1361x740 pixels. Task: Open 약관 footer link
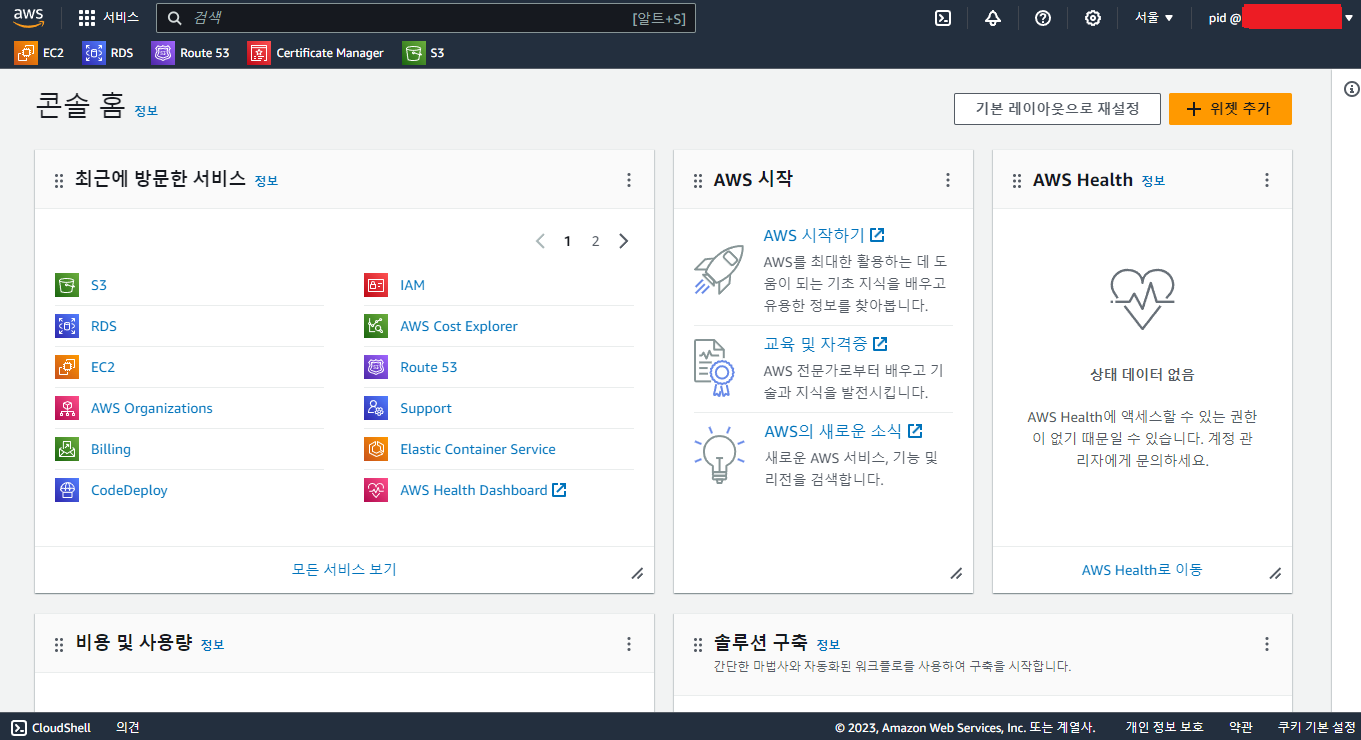point(1240,727)
